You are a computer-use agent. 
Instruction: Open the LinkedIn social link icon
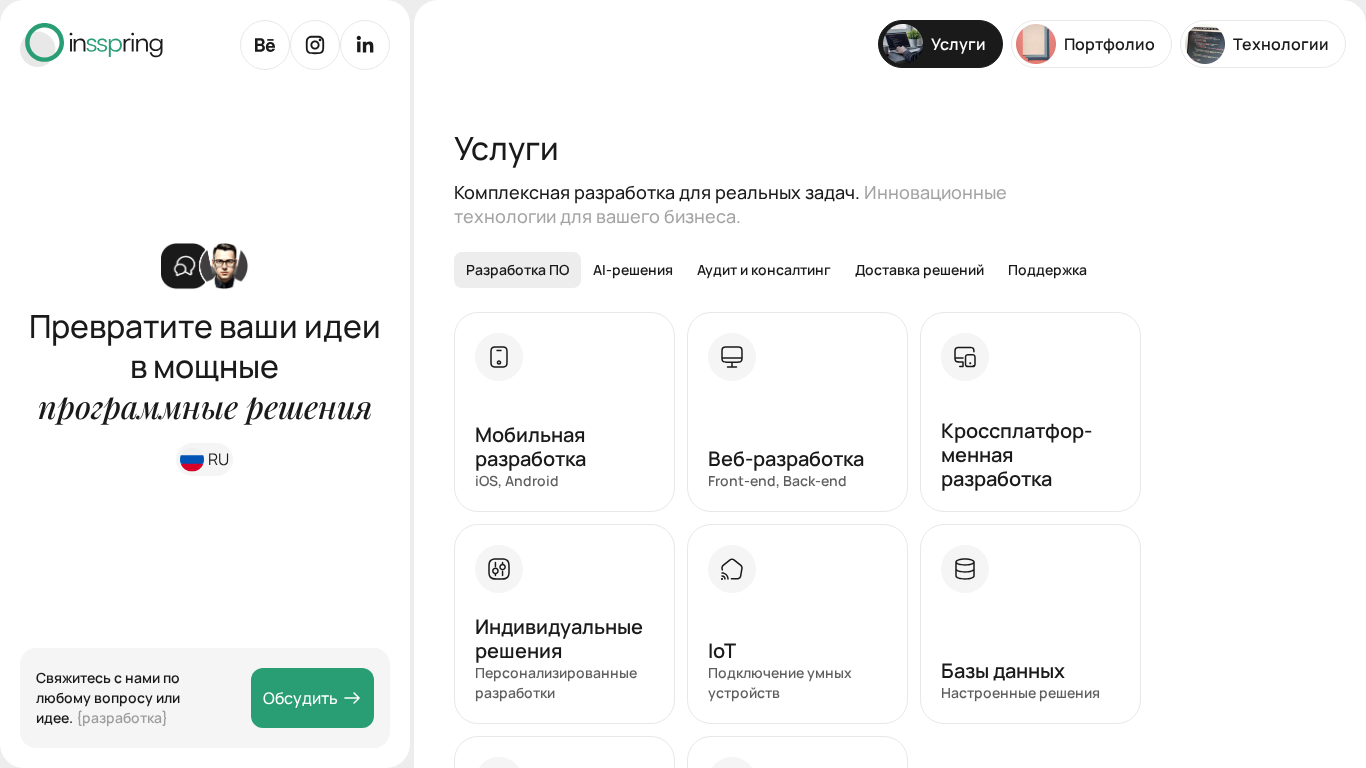[365, 45]
